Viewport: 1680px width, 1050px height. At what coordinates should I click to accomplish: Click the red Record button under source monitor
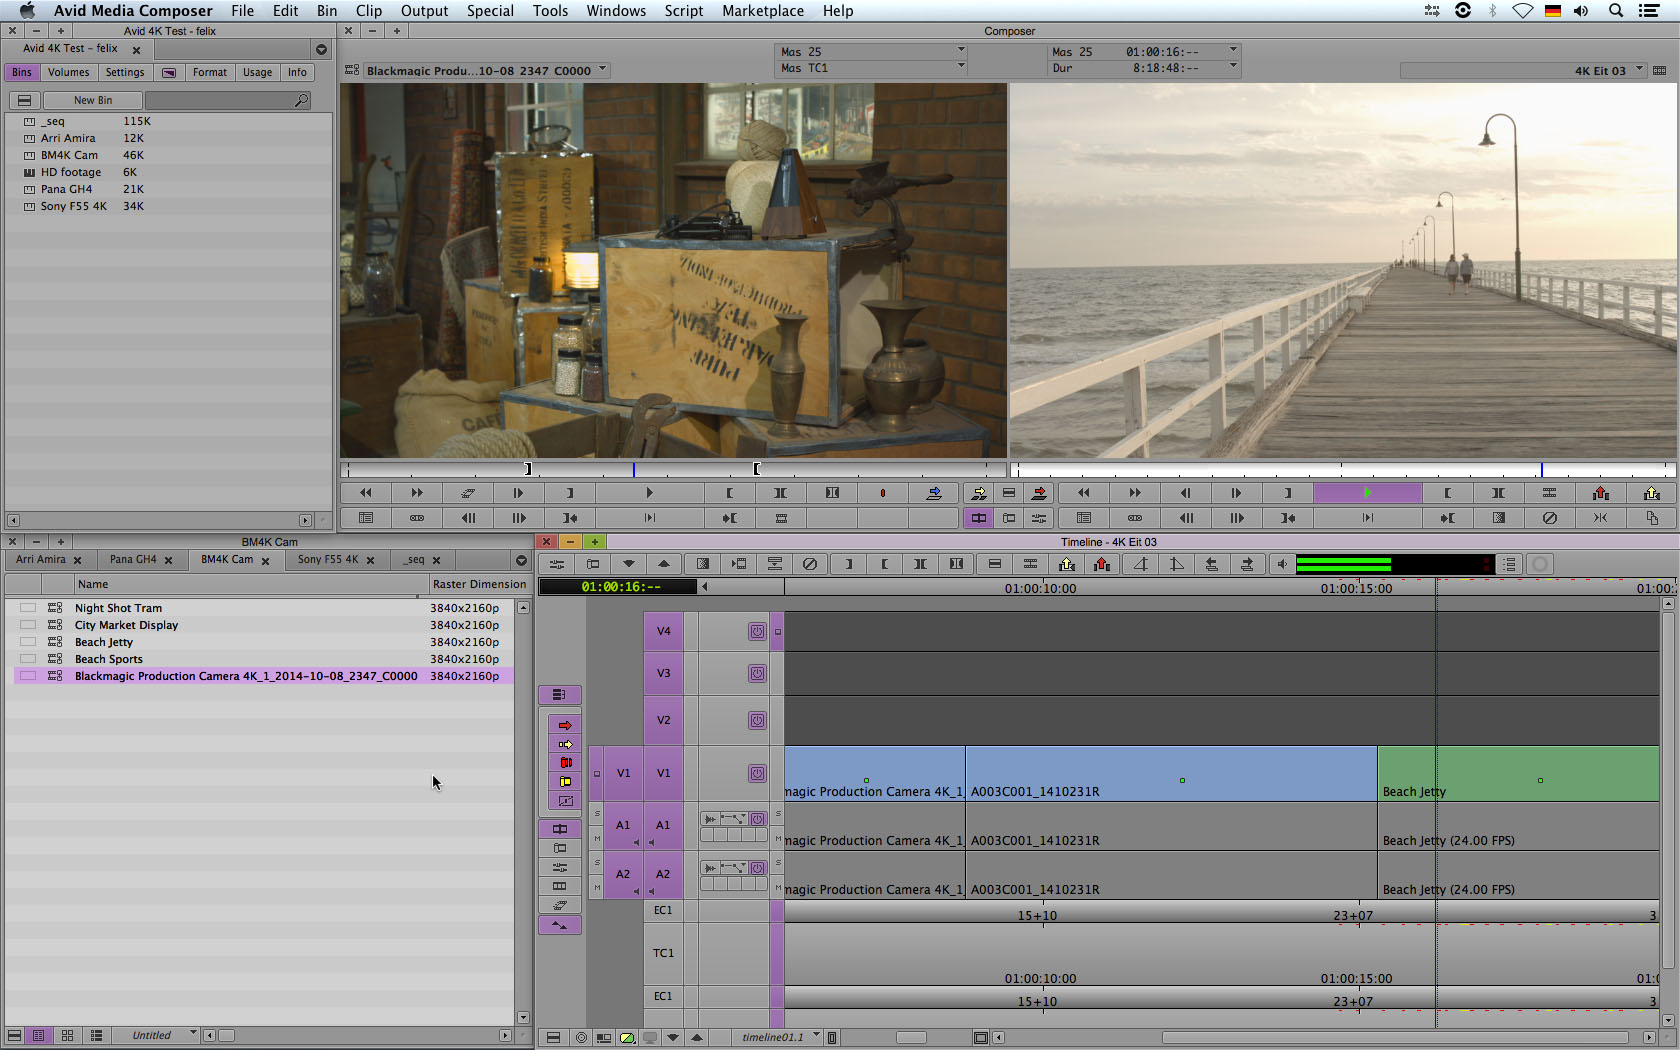click(x=882, y=493)
